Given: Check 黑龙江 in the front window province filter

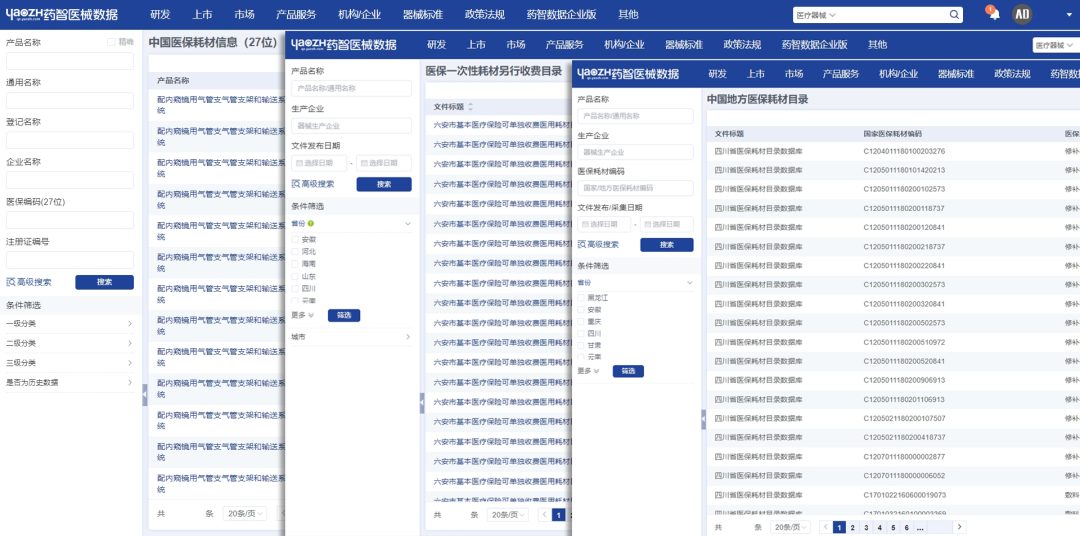Looking at the screenshot, I should (581, 298).
